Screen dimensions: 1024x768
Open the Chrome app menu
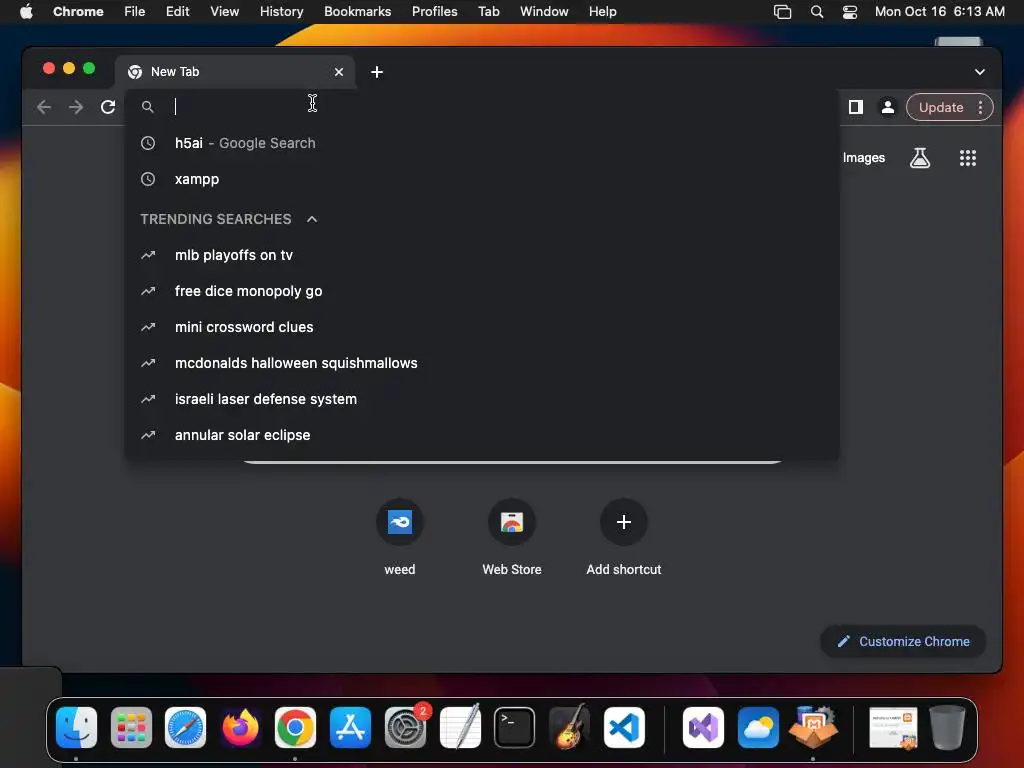click(78, 12)
